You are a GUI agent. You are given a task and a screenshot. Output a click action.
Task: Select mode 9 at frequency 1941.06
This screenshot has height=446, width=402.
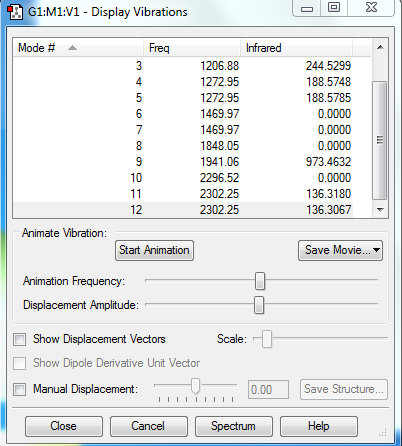[x=183, y=162]
